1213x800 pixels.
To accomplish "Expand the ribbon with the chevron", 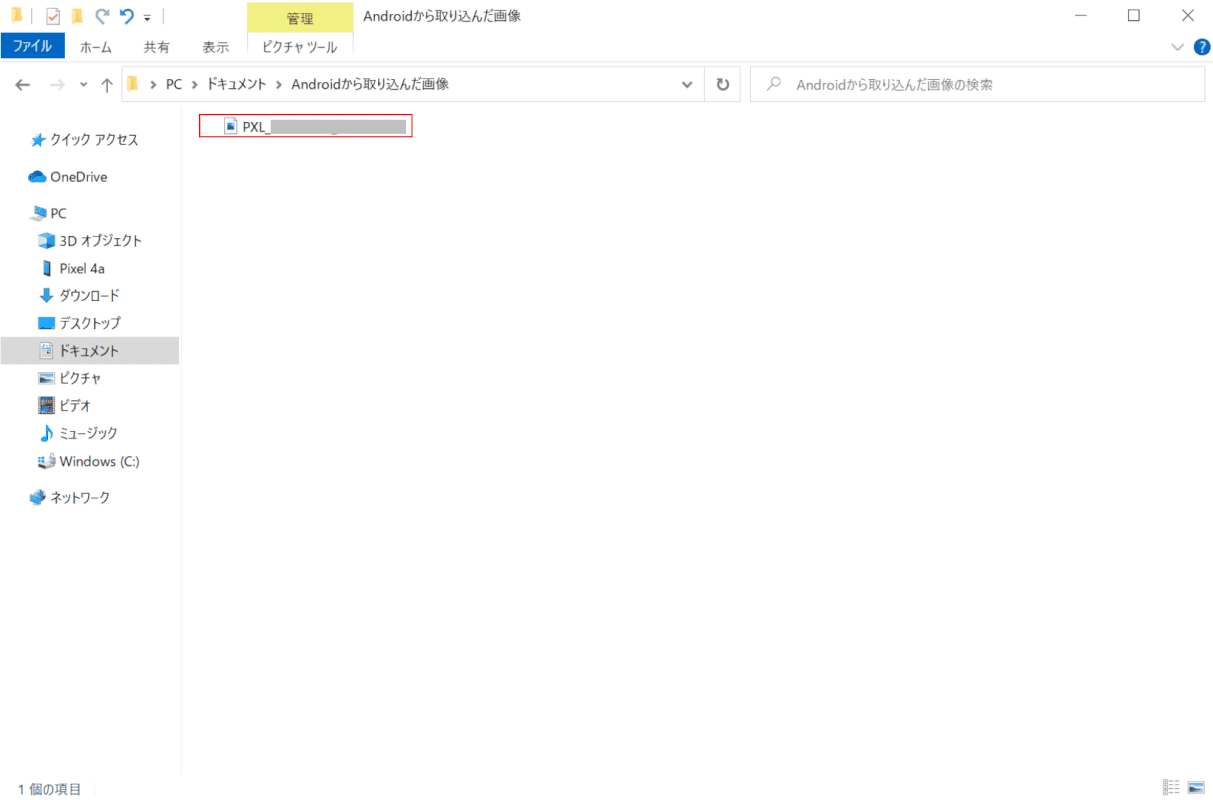I will tap(1176, 46).
